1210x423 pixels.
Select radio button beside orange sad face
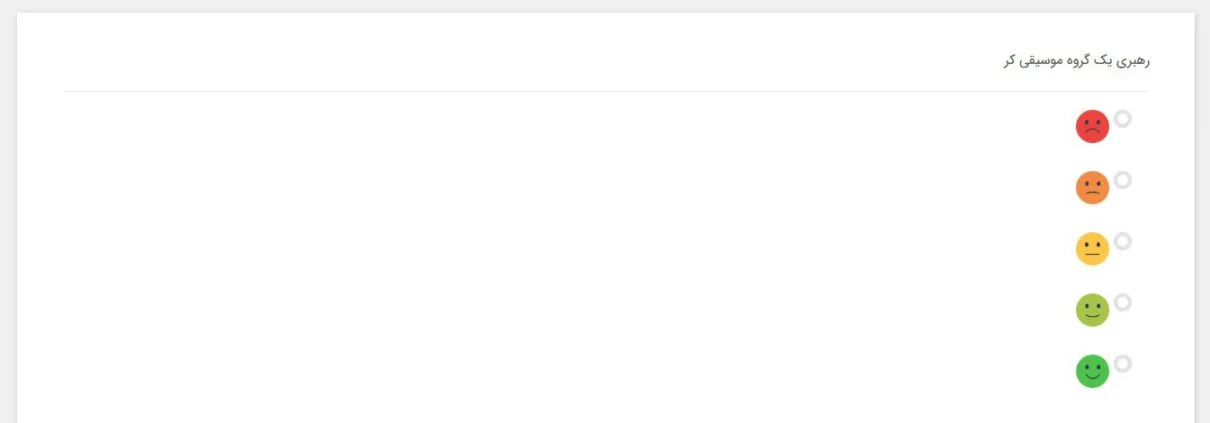tap(1123, 180)
